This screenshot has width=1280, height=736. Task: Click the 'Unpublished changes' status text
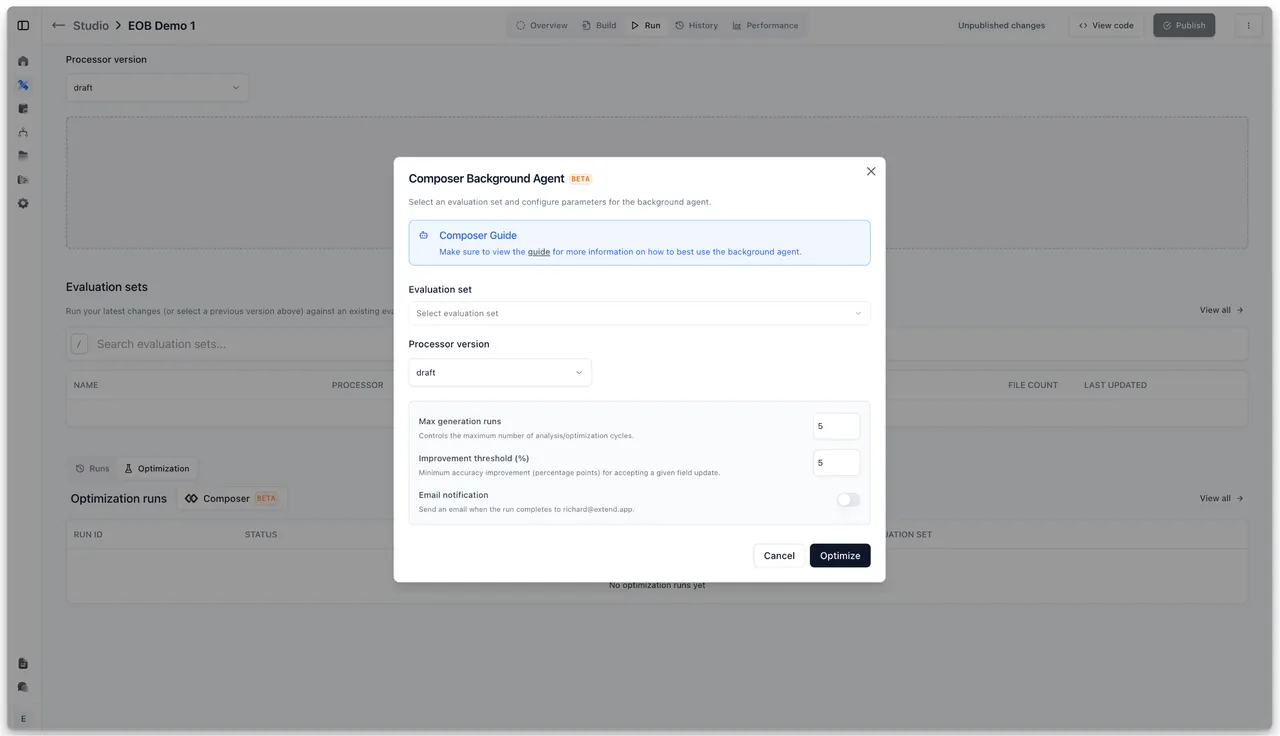point(1001,25)
